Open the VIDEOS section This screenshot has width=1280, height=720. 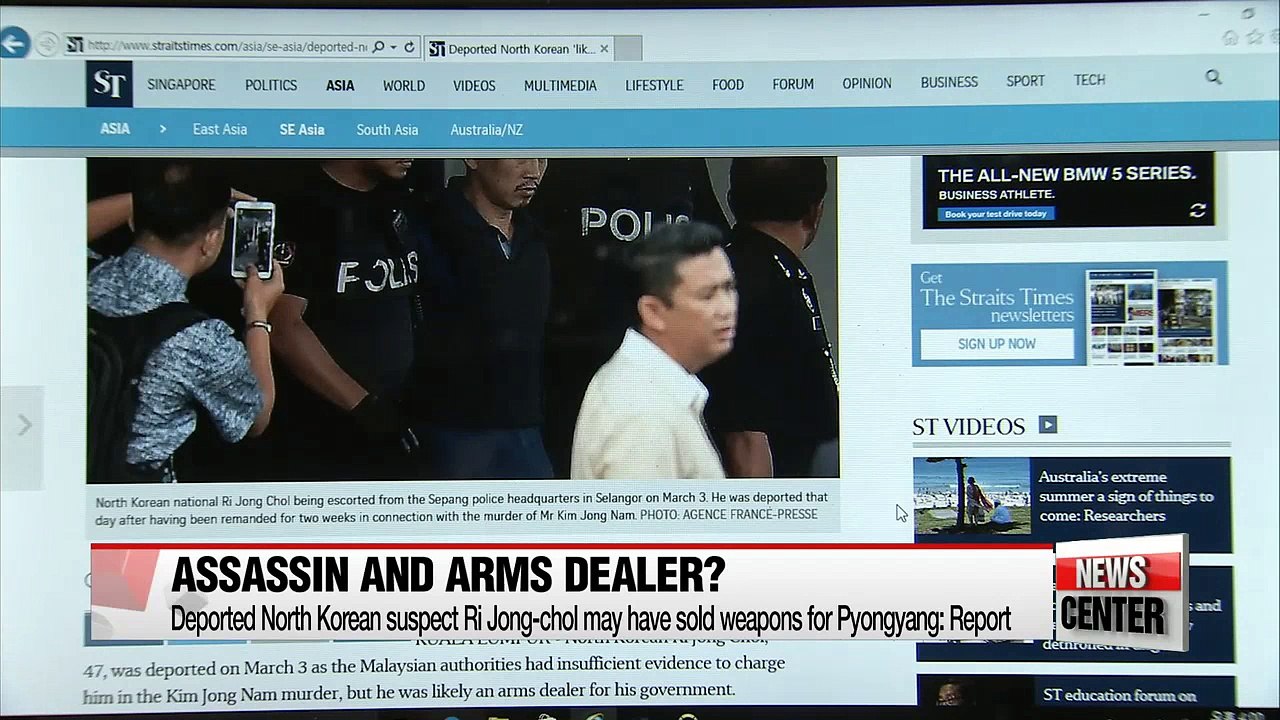[474, 85]
